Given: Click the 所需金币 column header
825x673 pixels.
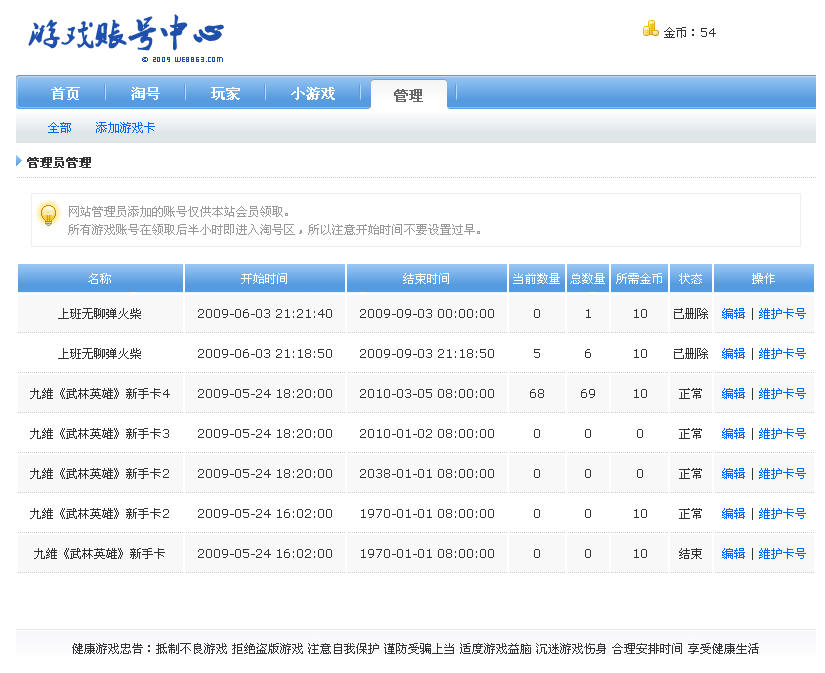Looking at the screenshot, I should (639, 278).
